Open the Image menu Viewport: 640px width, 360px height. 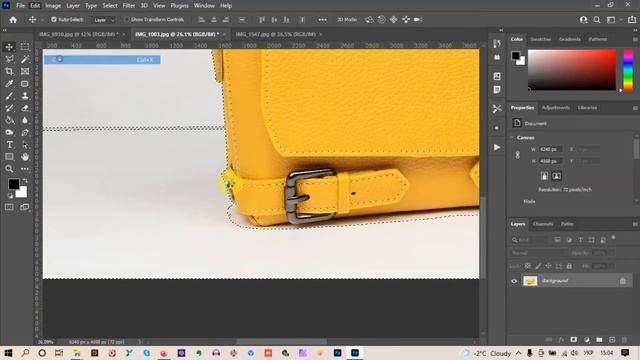pyautogui.click(x=53, y=6)
